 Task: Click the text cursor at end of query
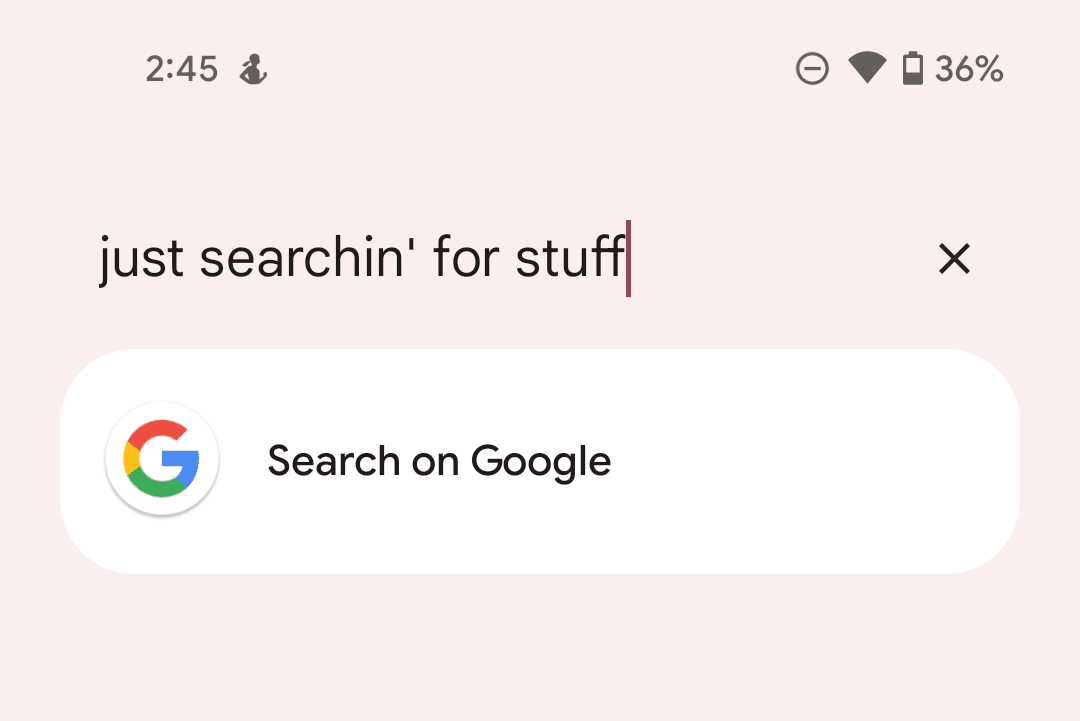pyautogui.click(x=628, y=258)
